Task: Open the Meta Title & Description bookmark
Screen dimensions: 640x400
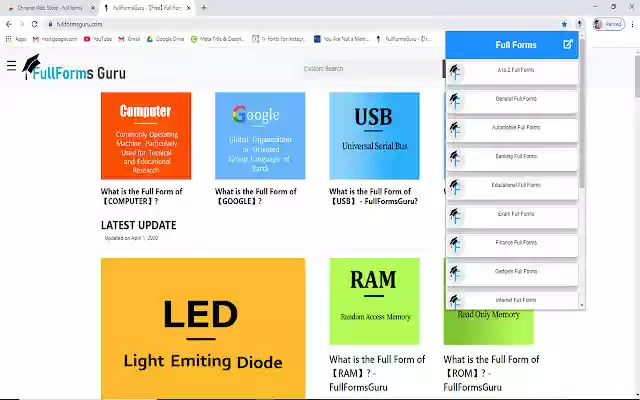Action: (x=218, y=39)
